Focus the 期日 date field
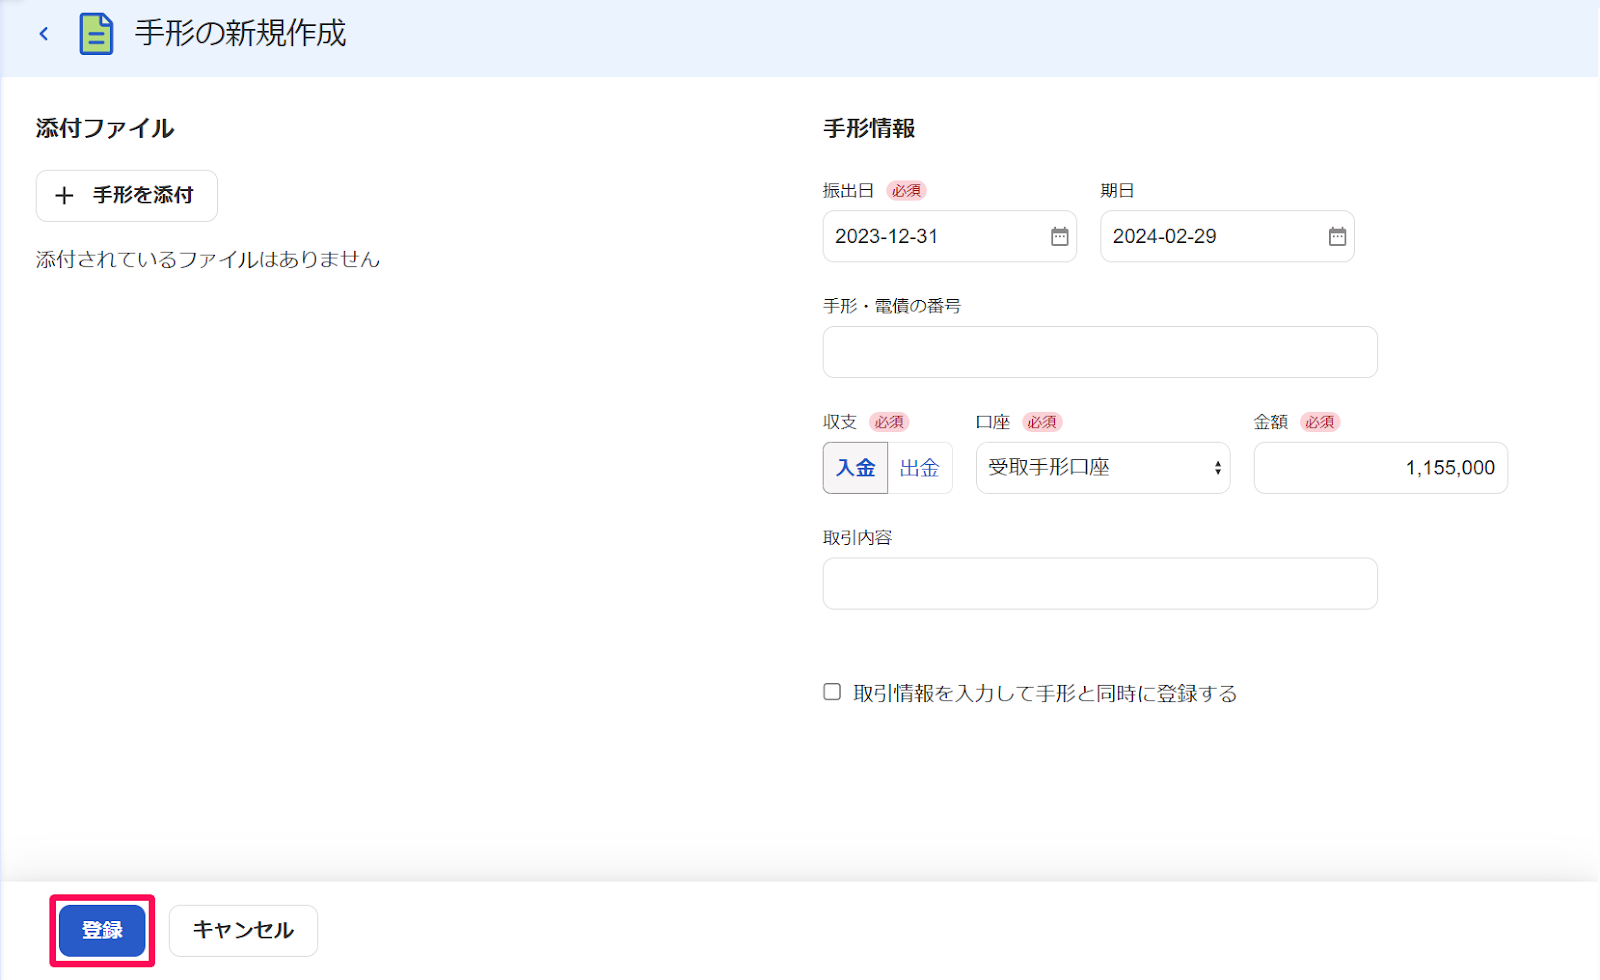 click(x=1227, y=237)
